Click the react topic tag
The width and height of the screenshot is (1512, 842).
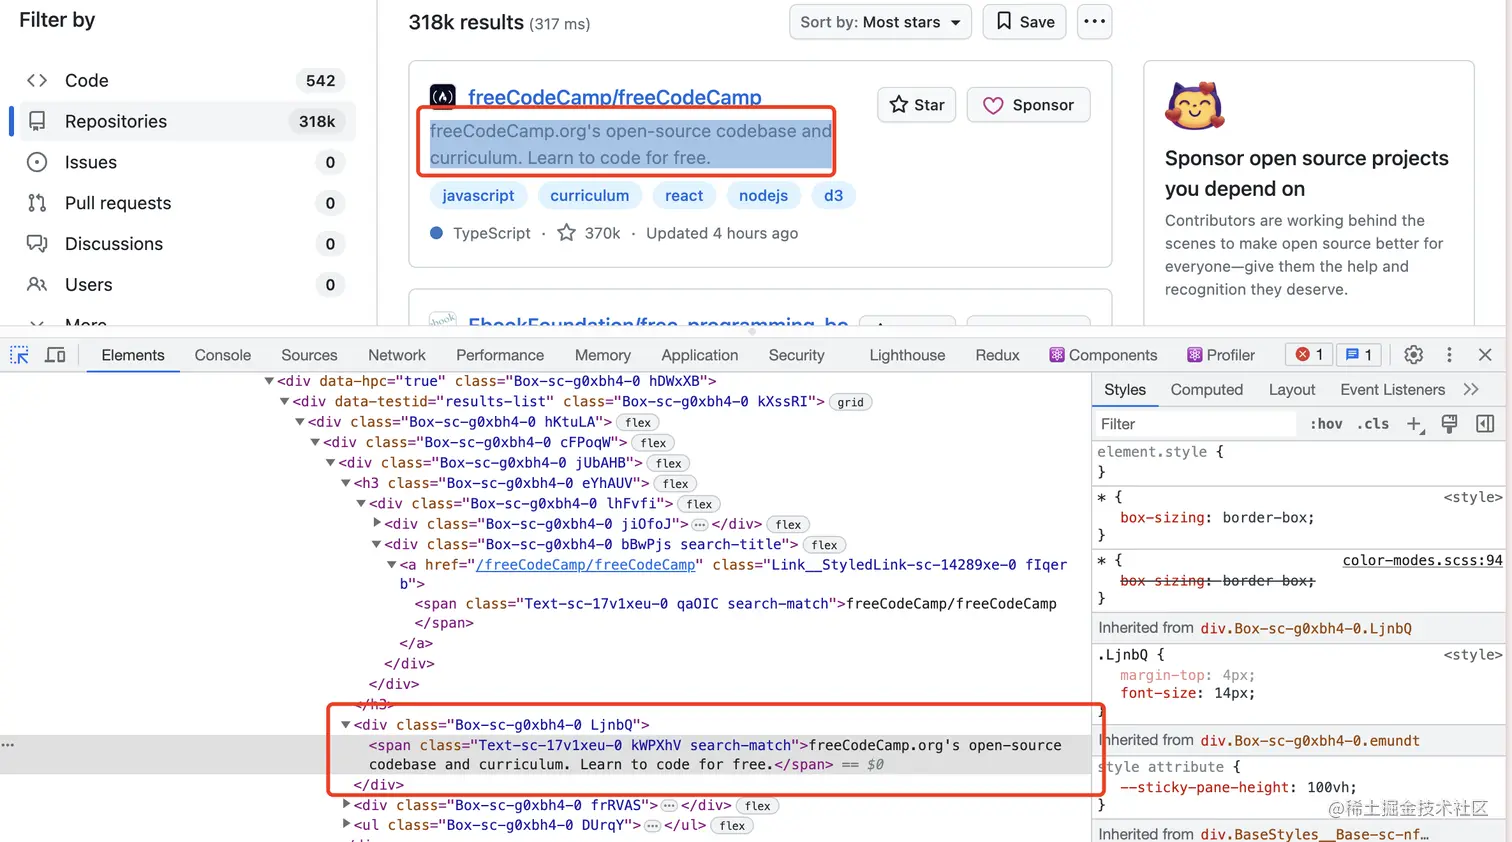coord(684,196)
